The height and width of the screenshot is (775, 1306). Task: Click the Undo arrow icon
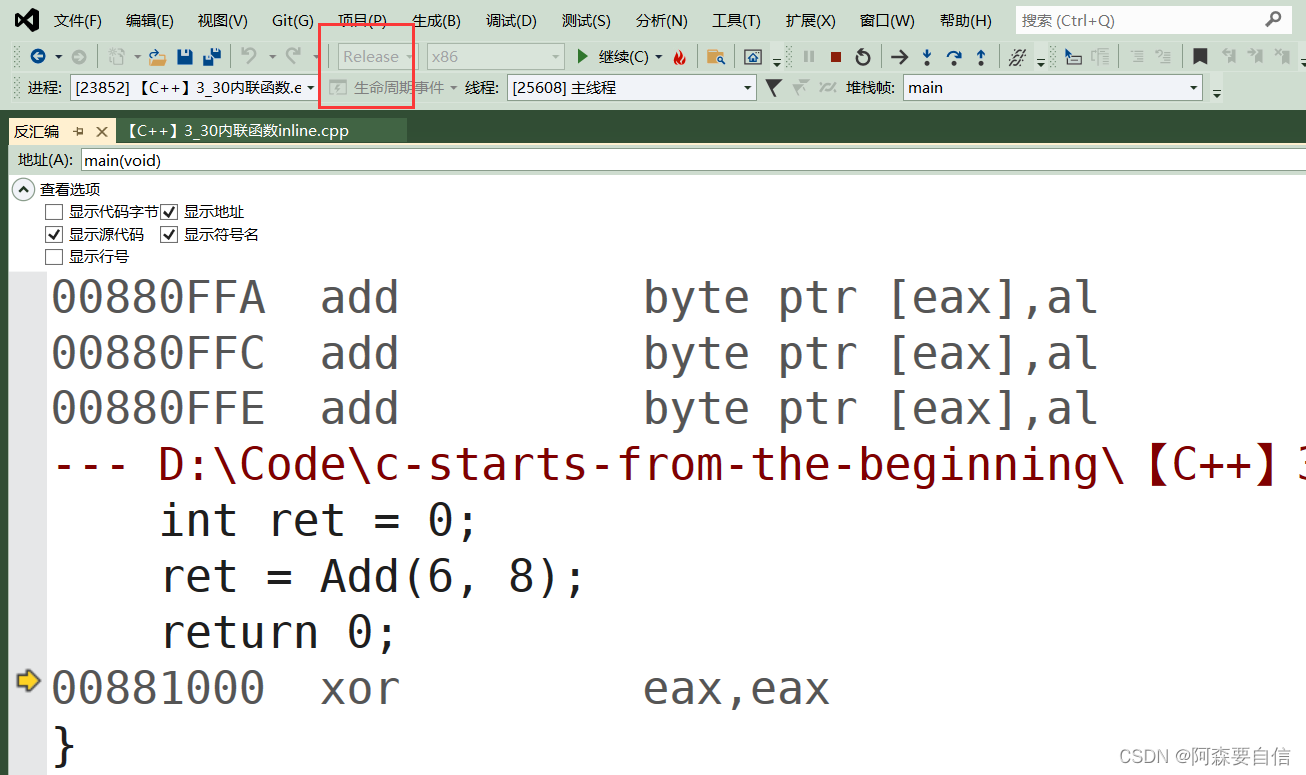pyautogui.click(x=249, y=57)
